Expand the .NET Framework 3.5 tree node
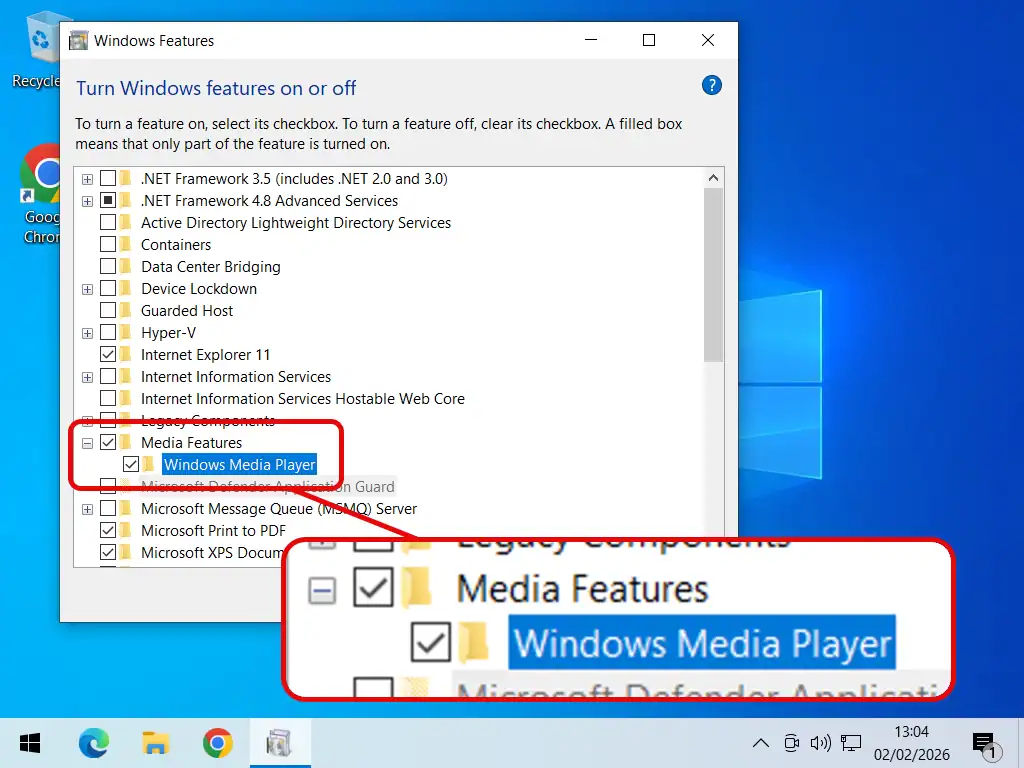Image resolution: width=1024 pixels, height=768 pixels. click(x=87, y=178)
